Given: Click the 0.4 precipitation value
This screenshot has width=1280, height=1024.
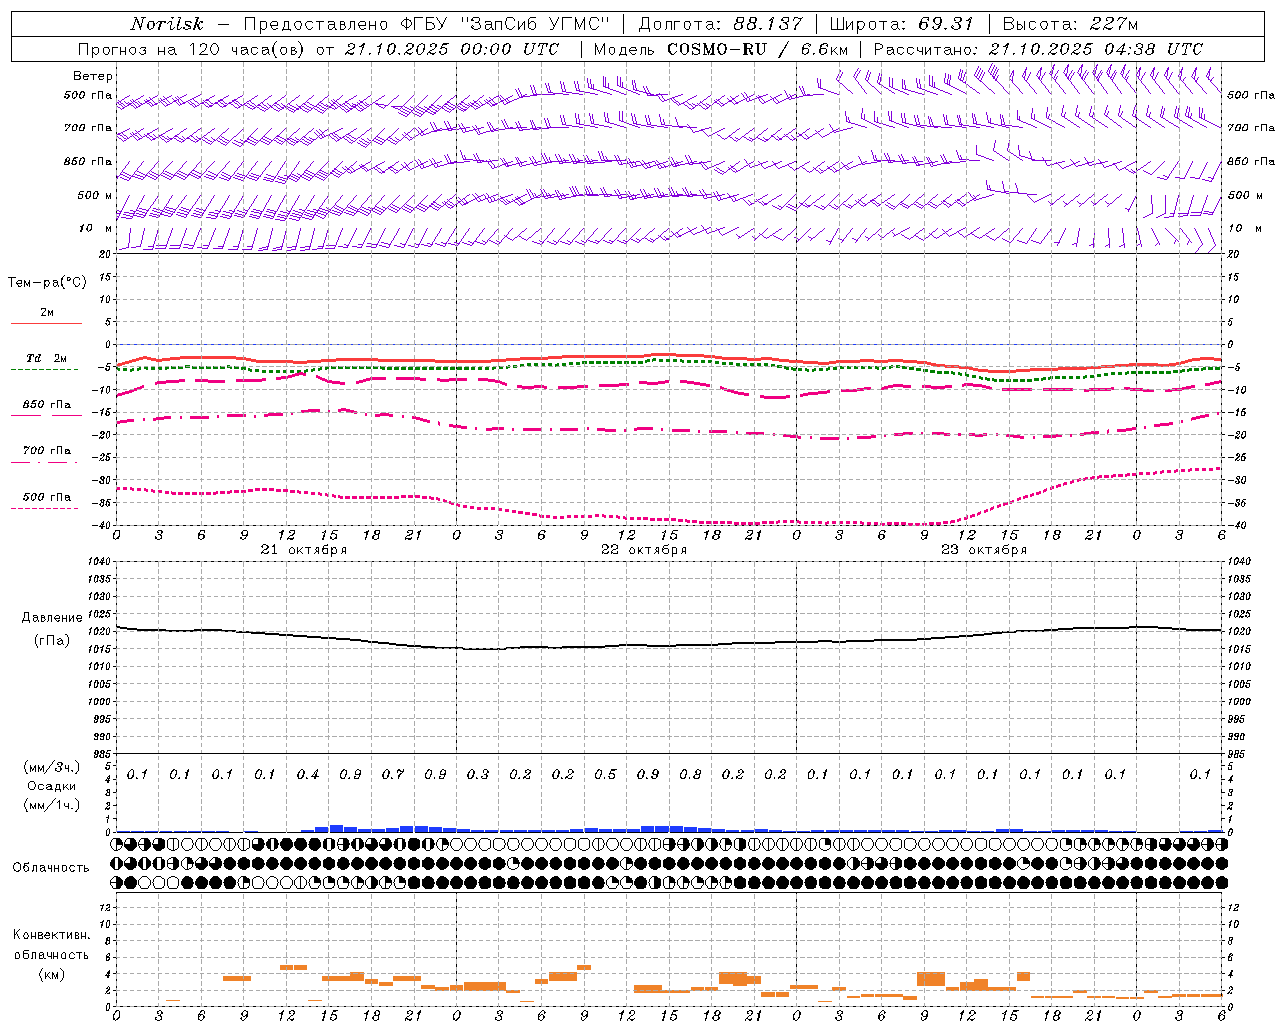Looking at the screenshot, I should 308,774.
